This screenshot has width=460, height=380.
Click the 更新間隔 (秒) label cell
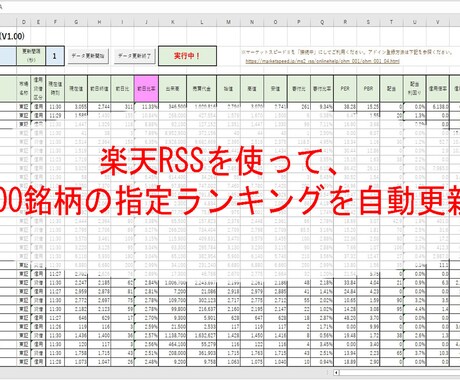31,56
